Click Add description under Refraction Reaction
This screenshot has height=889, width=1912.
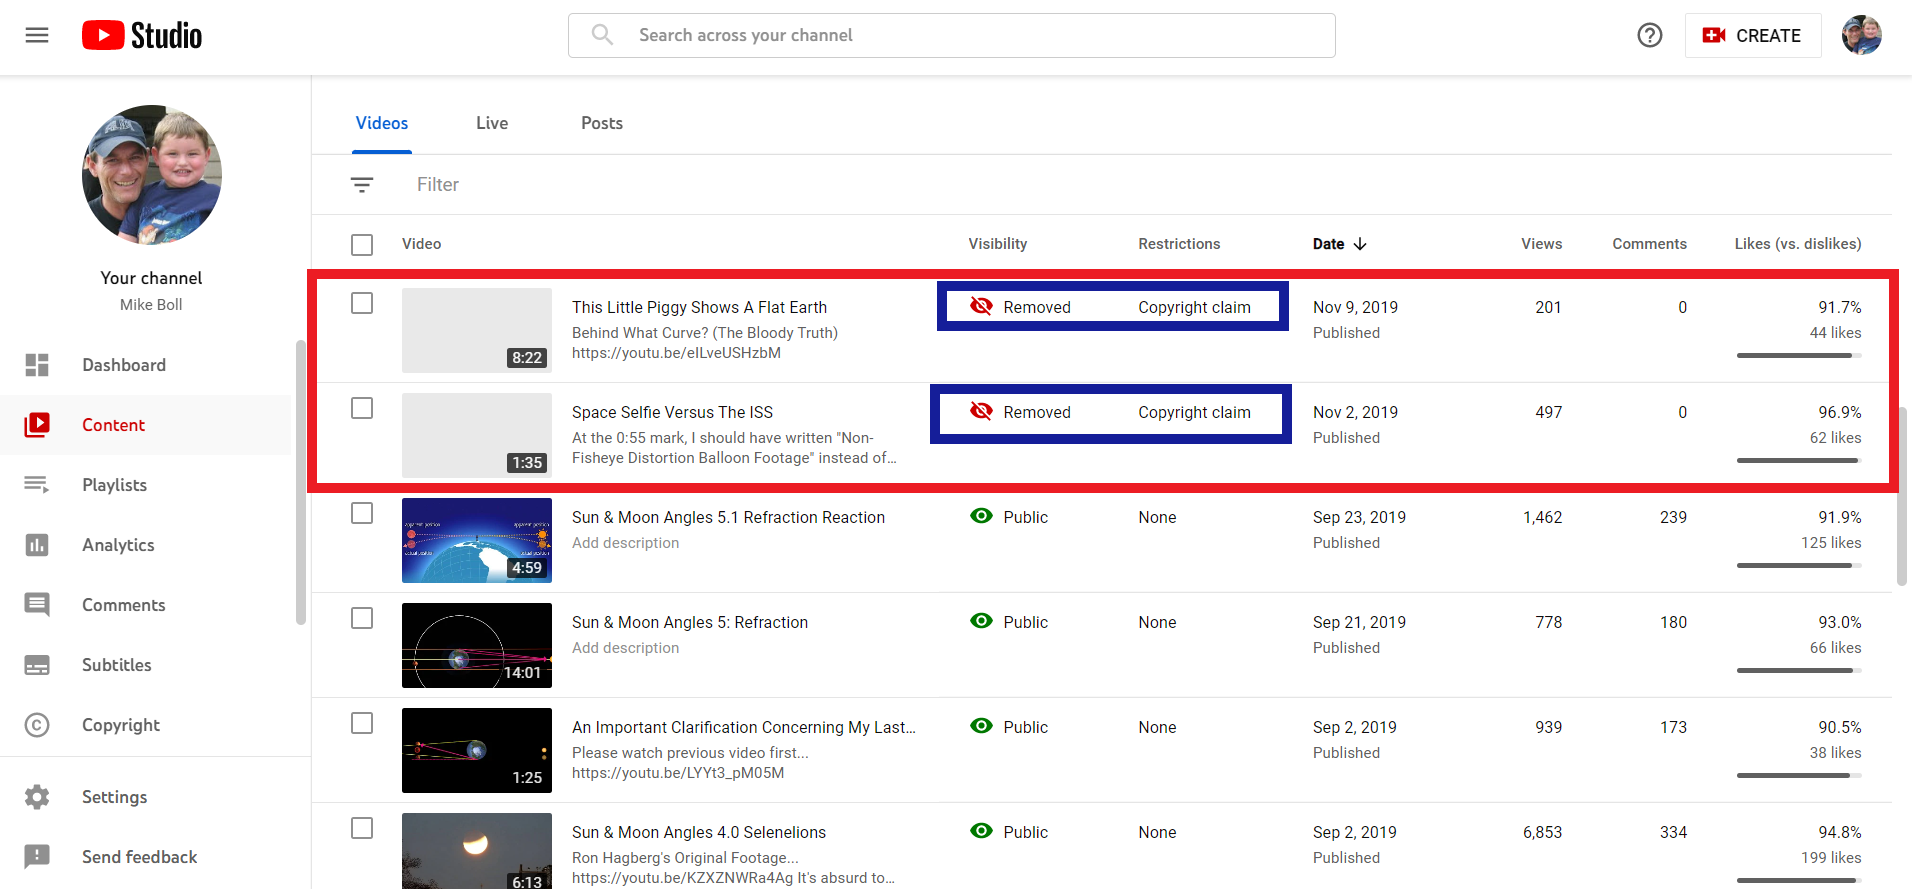625,543
